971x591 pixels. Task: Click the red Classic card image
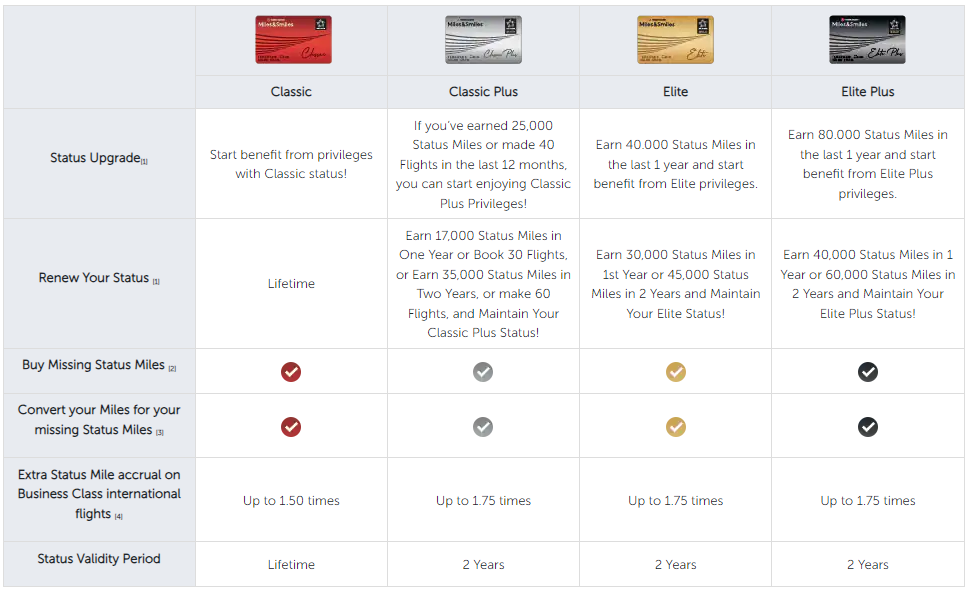click(292, 40)
